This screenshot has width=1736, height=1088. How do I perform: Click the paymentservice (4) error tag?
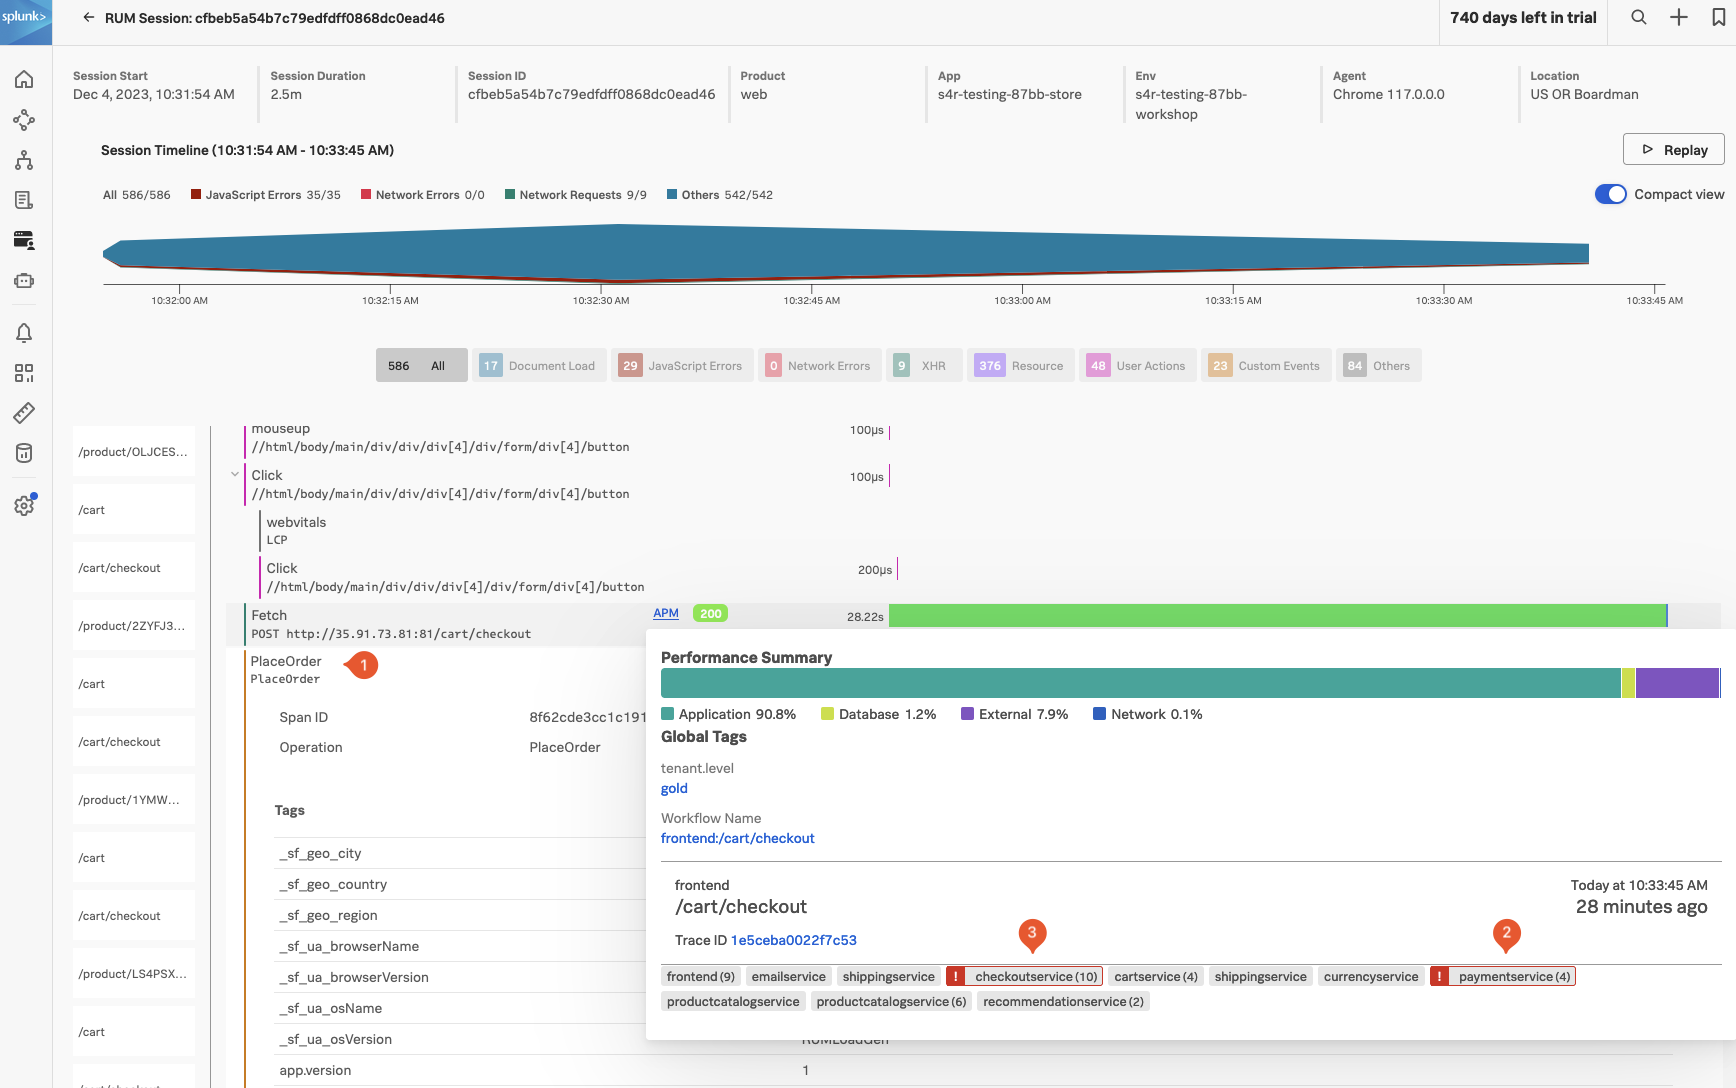coord(1503,976)
